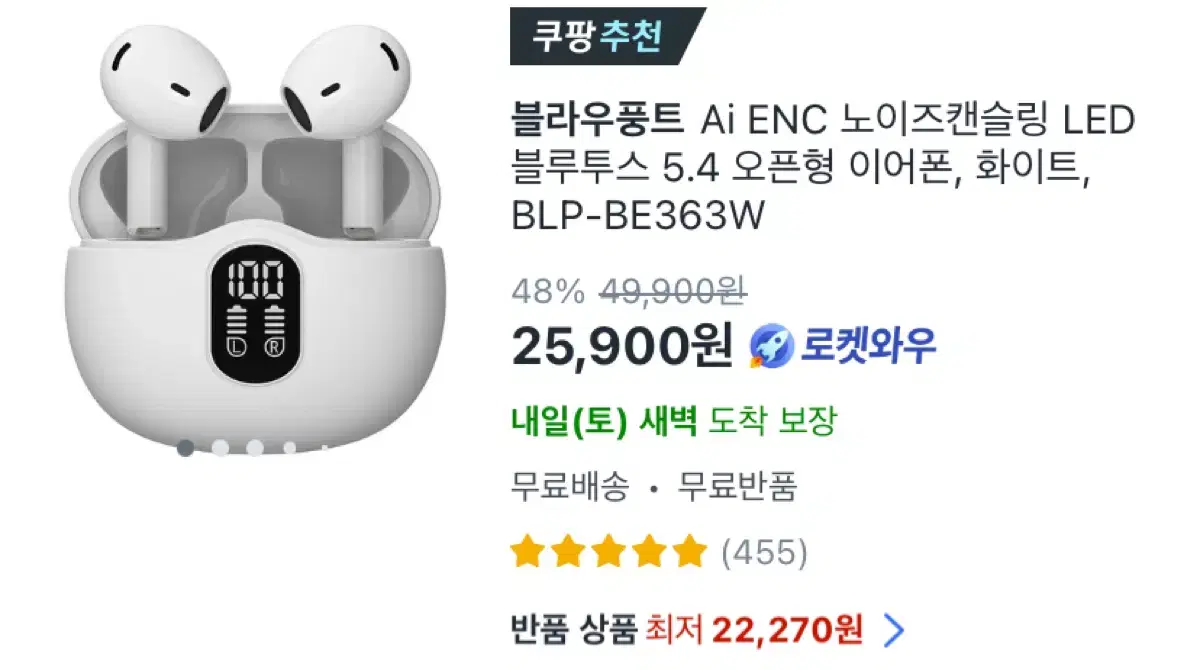This screenshot has width=1200, height=670.
Task: Select the second image carousel dot
Action: coord(221,448)
